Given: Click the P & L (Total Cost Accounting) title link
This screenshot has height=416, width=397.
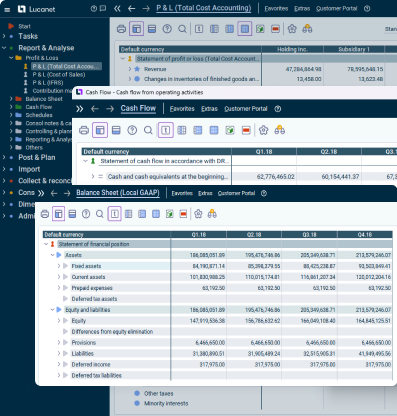Looking at the screenshot, I should [204, 8].
